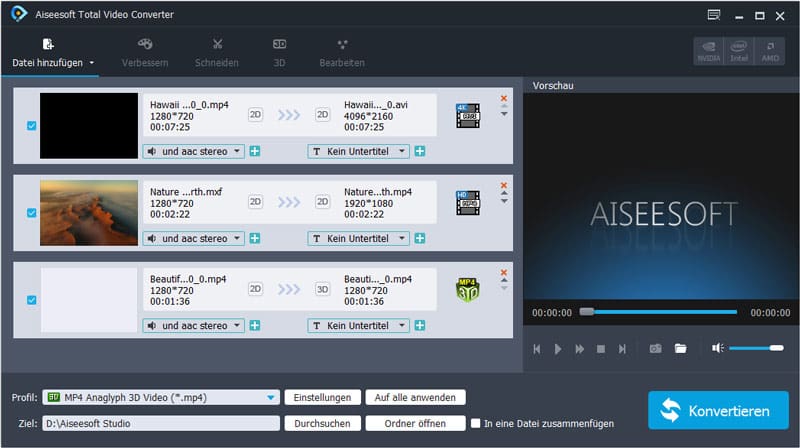The width and height of the screenshot is (800, 448).
Task: Add audio track to Nature video
Action: [x=255, y=239]
